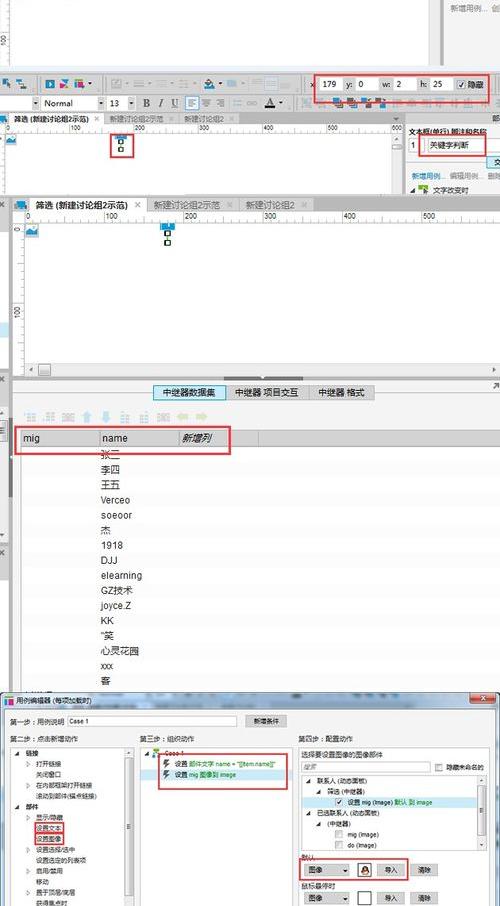500x906 pixels.
Task: Collapse the Case 1 node
Action: click(x=147, y=753)
